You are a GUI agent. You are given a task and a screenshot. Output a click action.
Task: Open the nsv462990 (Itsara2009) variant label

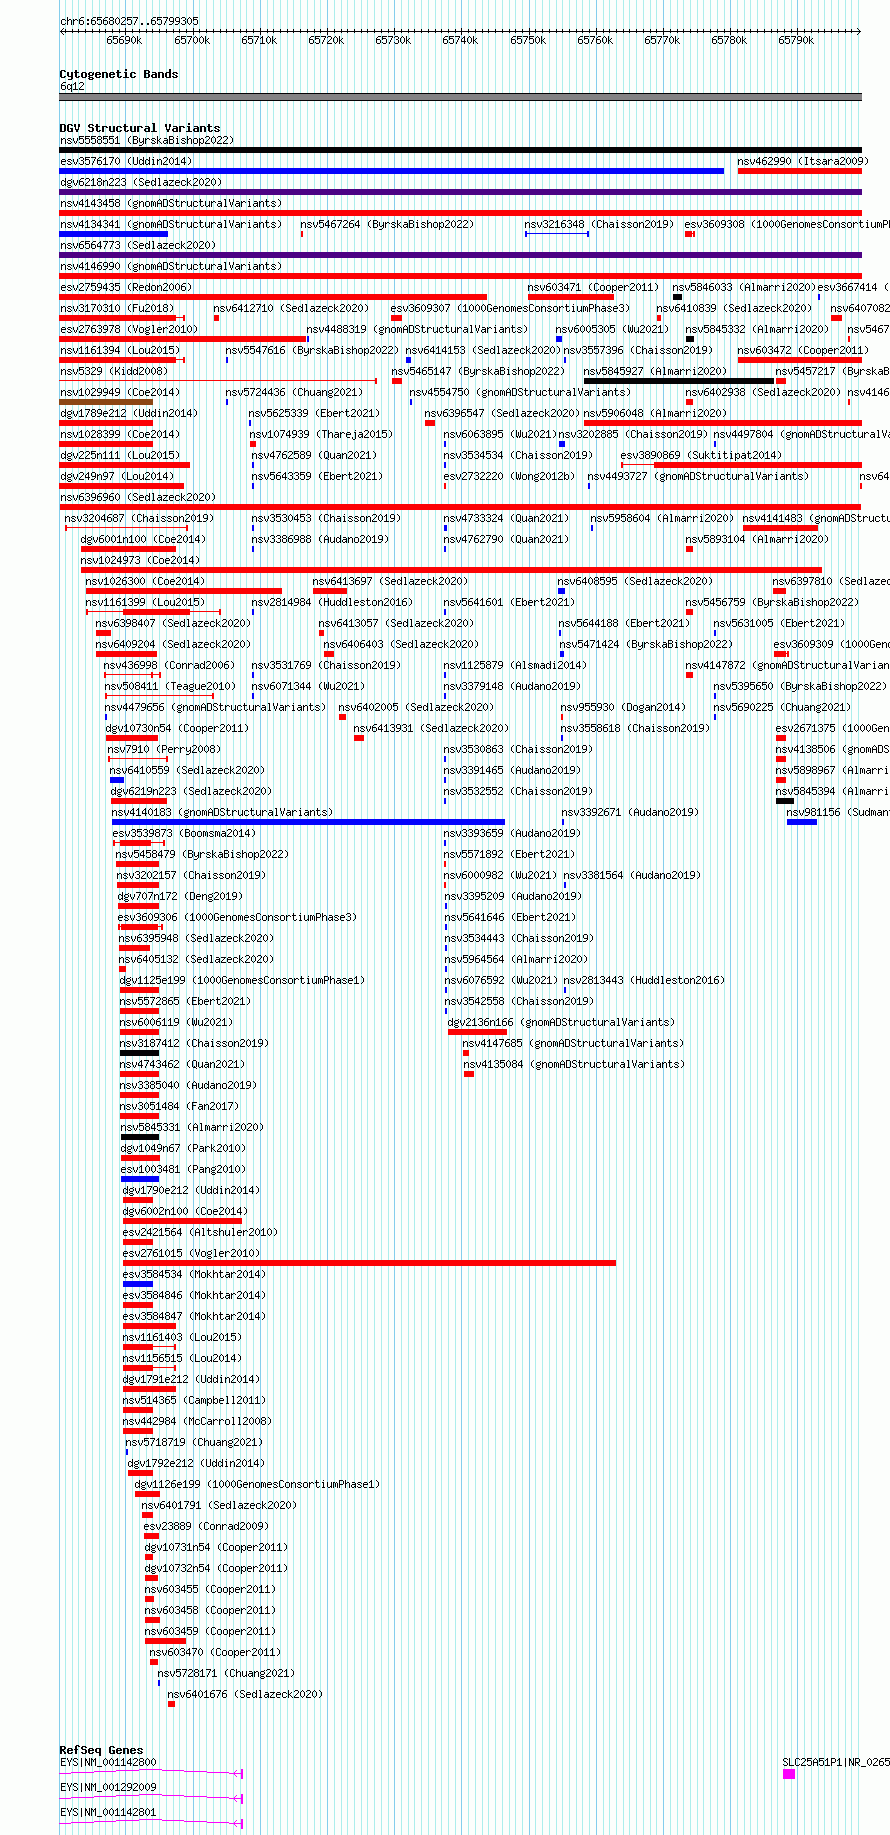pos(803,161)
